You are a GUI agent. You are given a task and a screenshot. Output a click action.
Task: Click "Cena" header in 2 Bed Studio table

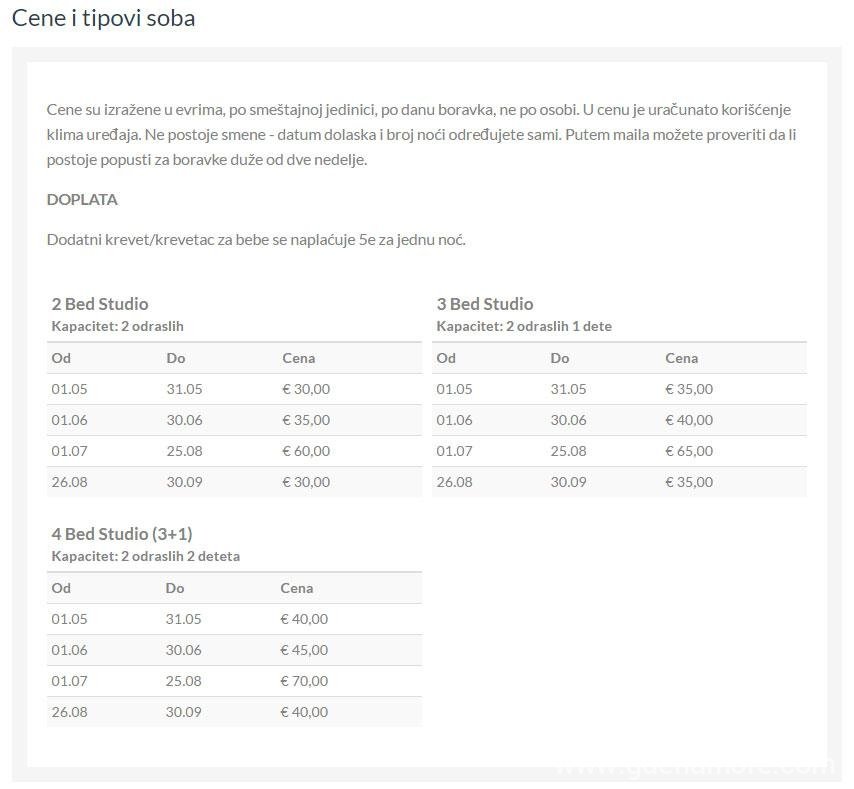point(299,358)
